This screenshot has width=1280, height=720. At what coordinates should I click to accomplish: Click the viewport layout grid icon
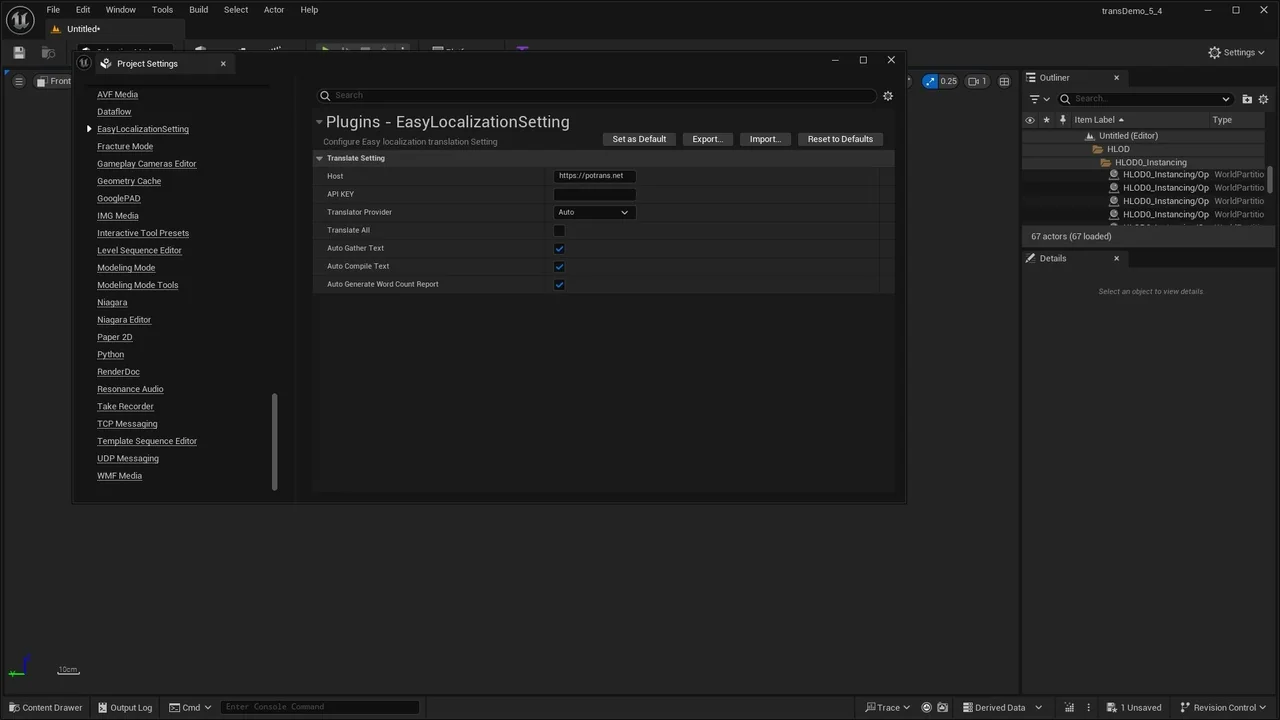pyautogui.click(x=1004, y=82)
